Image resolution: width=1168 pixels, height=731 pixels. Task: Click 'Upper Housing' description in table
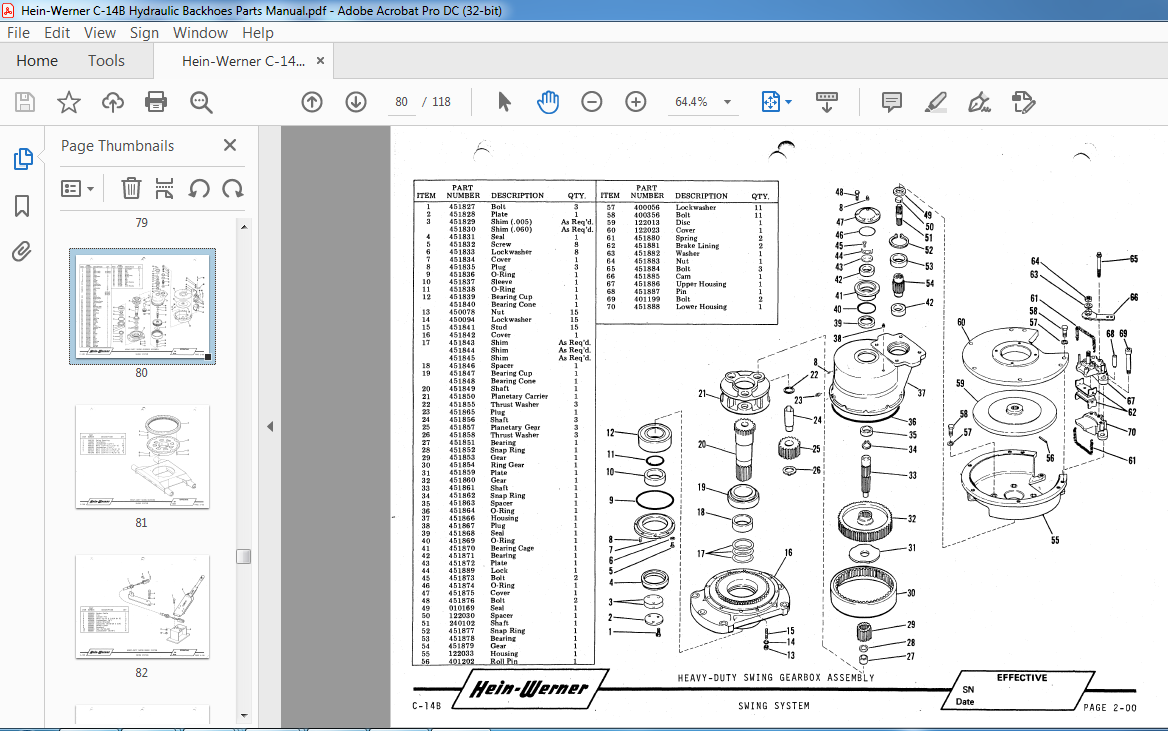click(700, 284)
